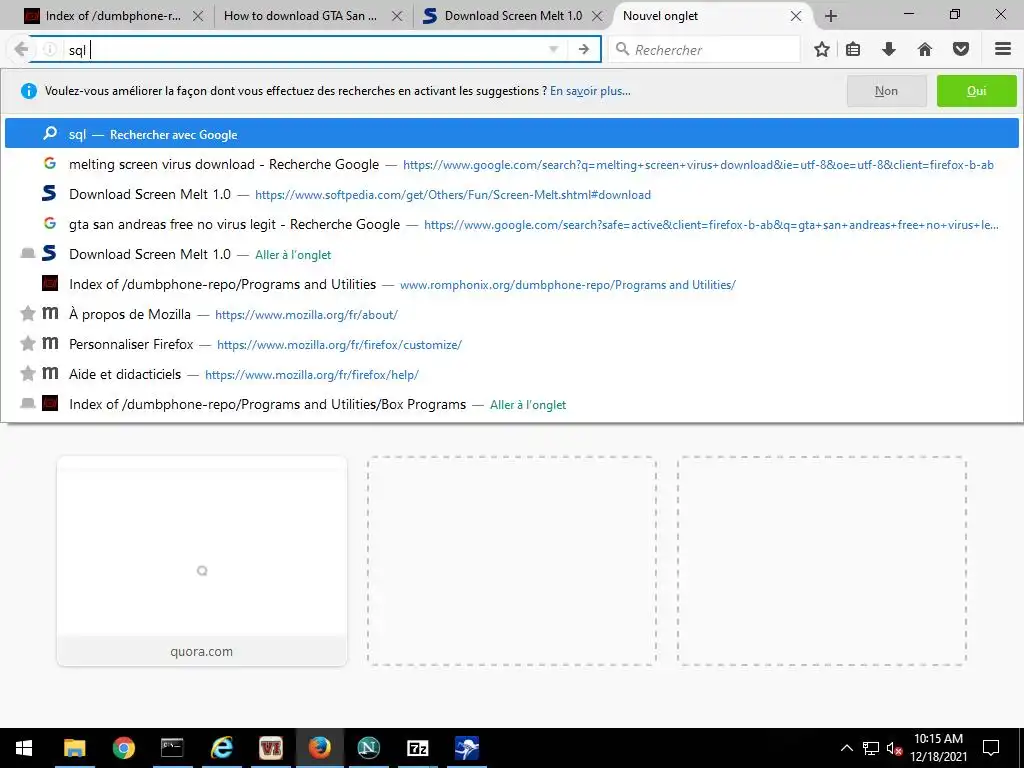
Task: Select Index of Box Programs suggestion
Action: coord(511,404)
